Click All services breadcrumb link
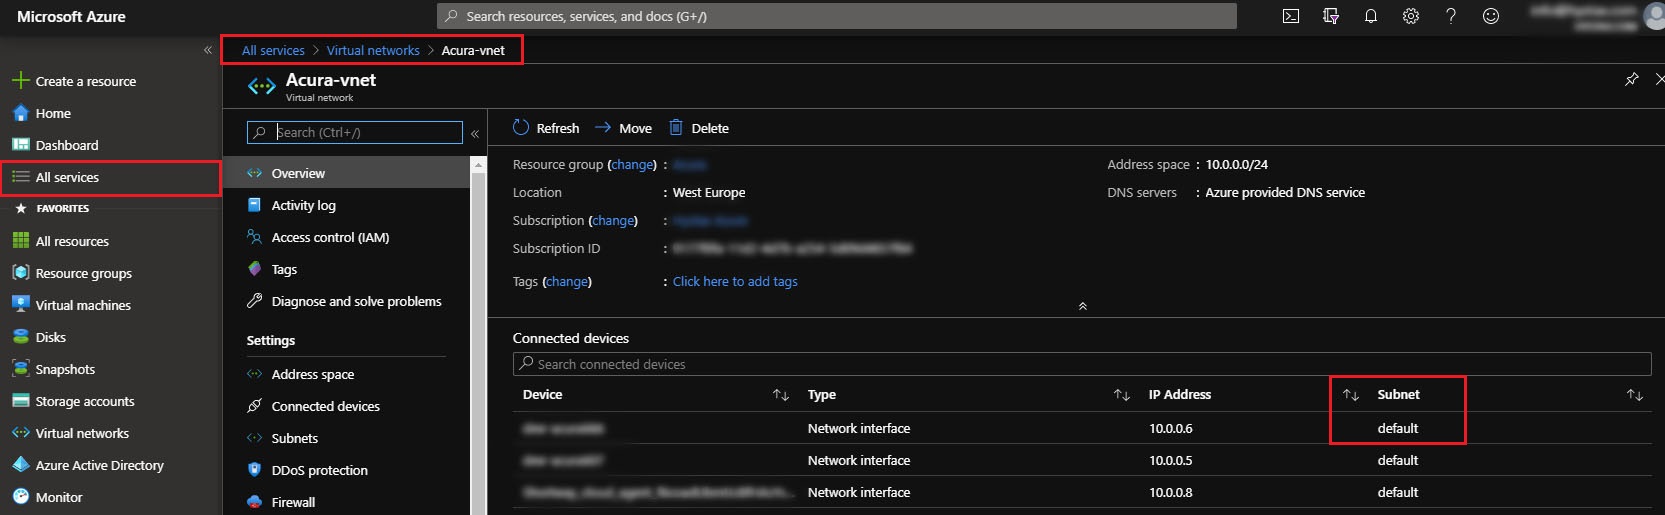This screenshot has width=1665, height=515. point(273,50)
